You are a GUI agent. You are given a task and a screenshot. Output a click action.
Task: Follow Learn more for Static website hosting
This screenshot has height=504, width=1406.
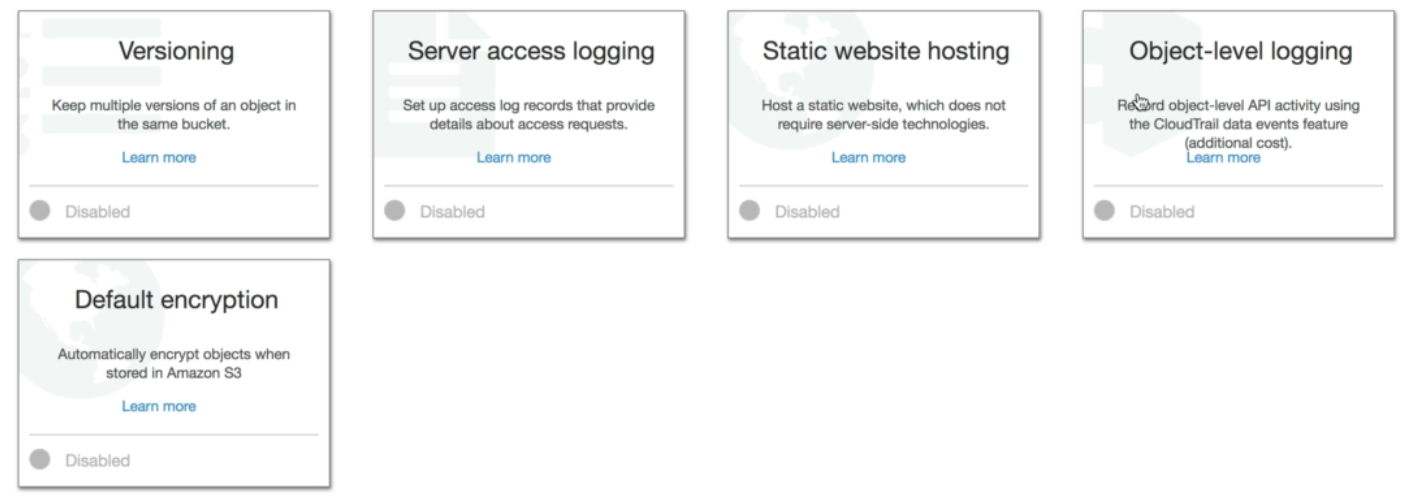click(x=868, y=157)
